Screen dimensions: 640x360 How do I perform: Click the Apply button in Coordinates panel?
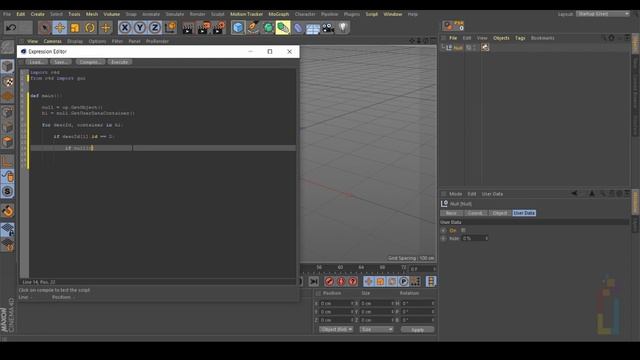(x=417, y=329)
